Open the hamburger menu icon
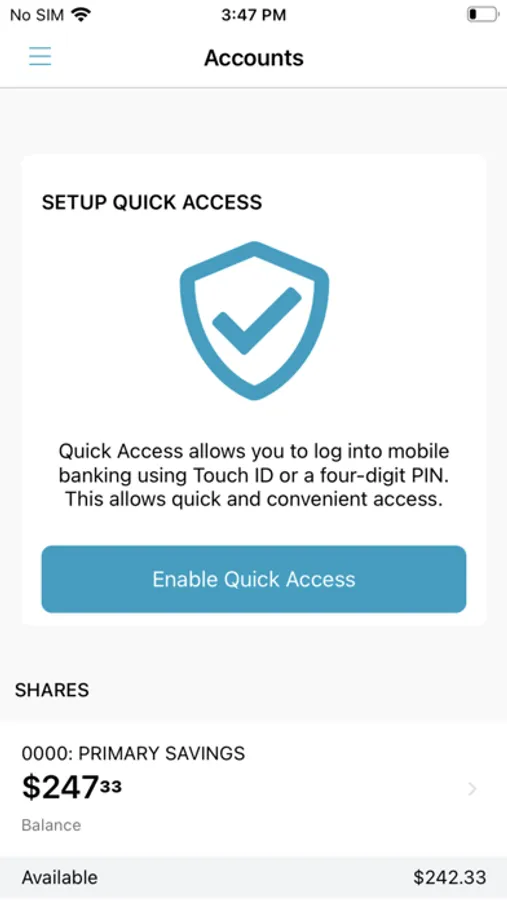This screenshot has width=507, height=900. pyautogui.click(x=40, y=57)
